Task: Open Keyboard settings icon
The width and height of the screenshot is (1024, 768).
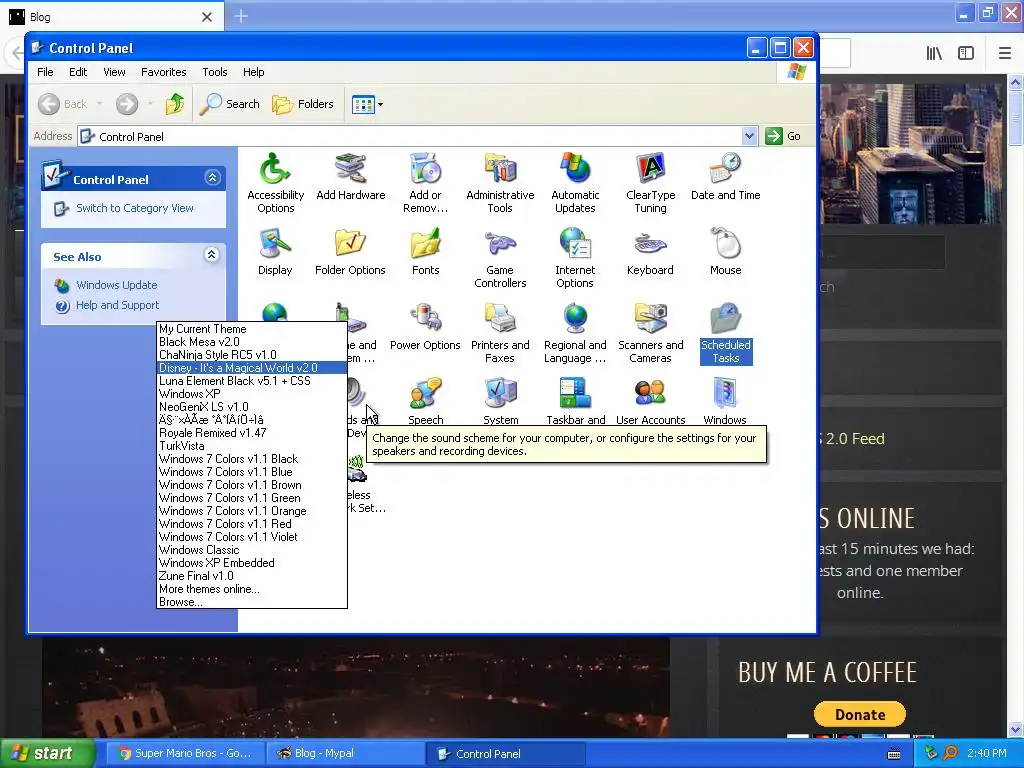Action: (650, 251)
